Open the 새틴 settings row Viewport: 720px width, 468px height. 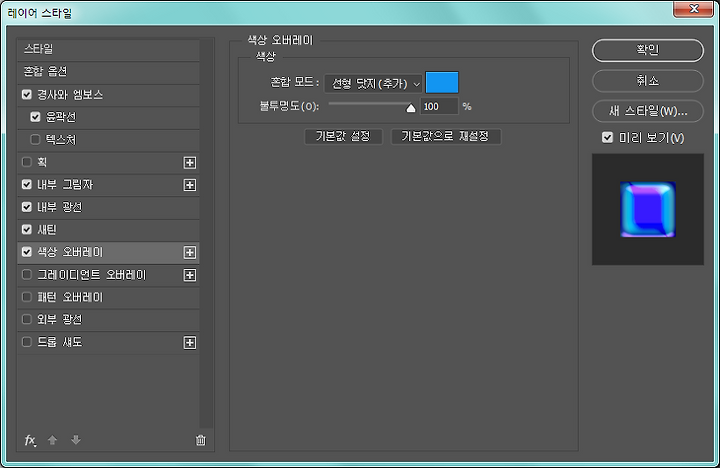(108, 230)
